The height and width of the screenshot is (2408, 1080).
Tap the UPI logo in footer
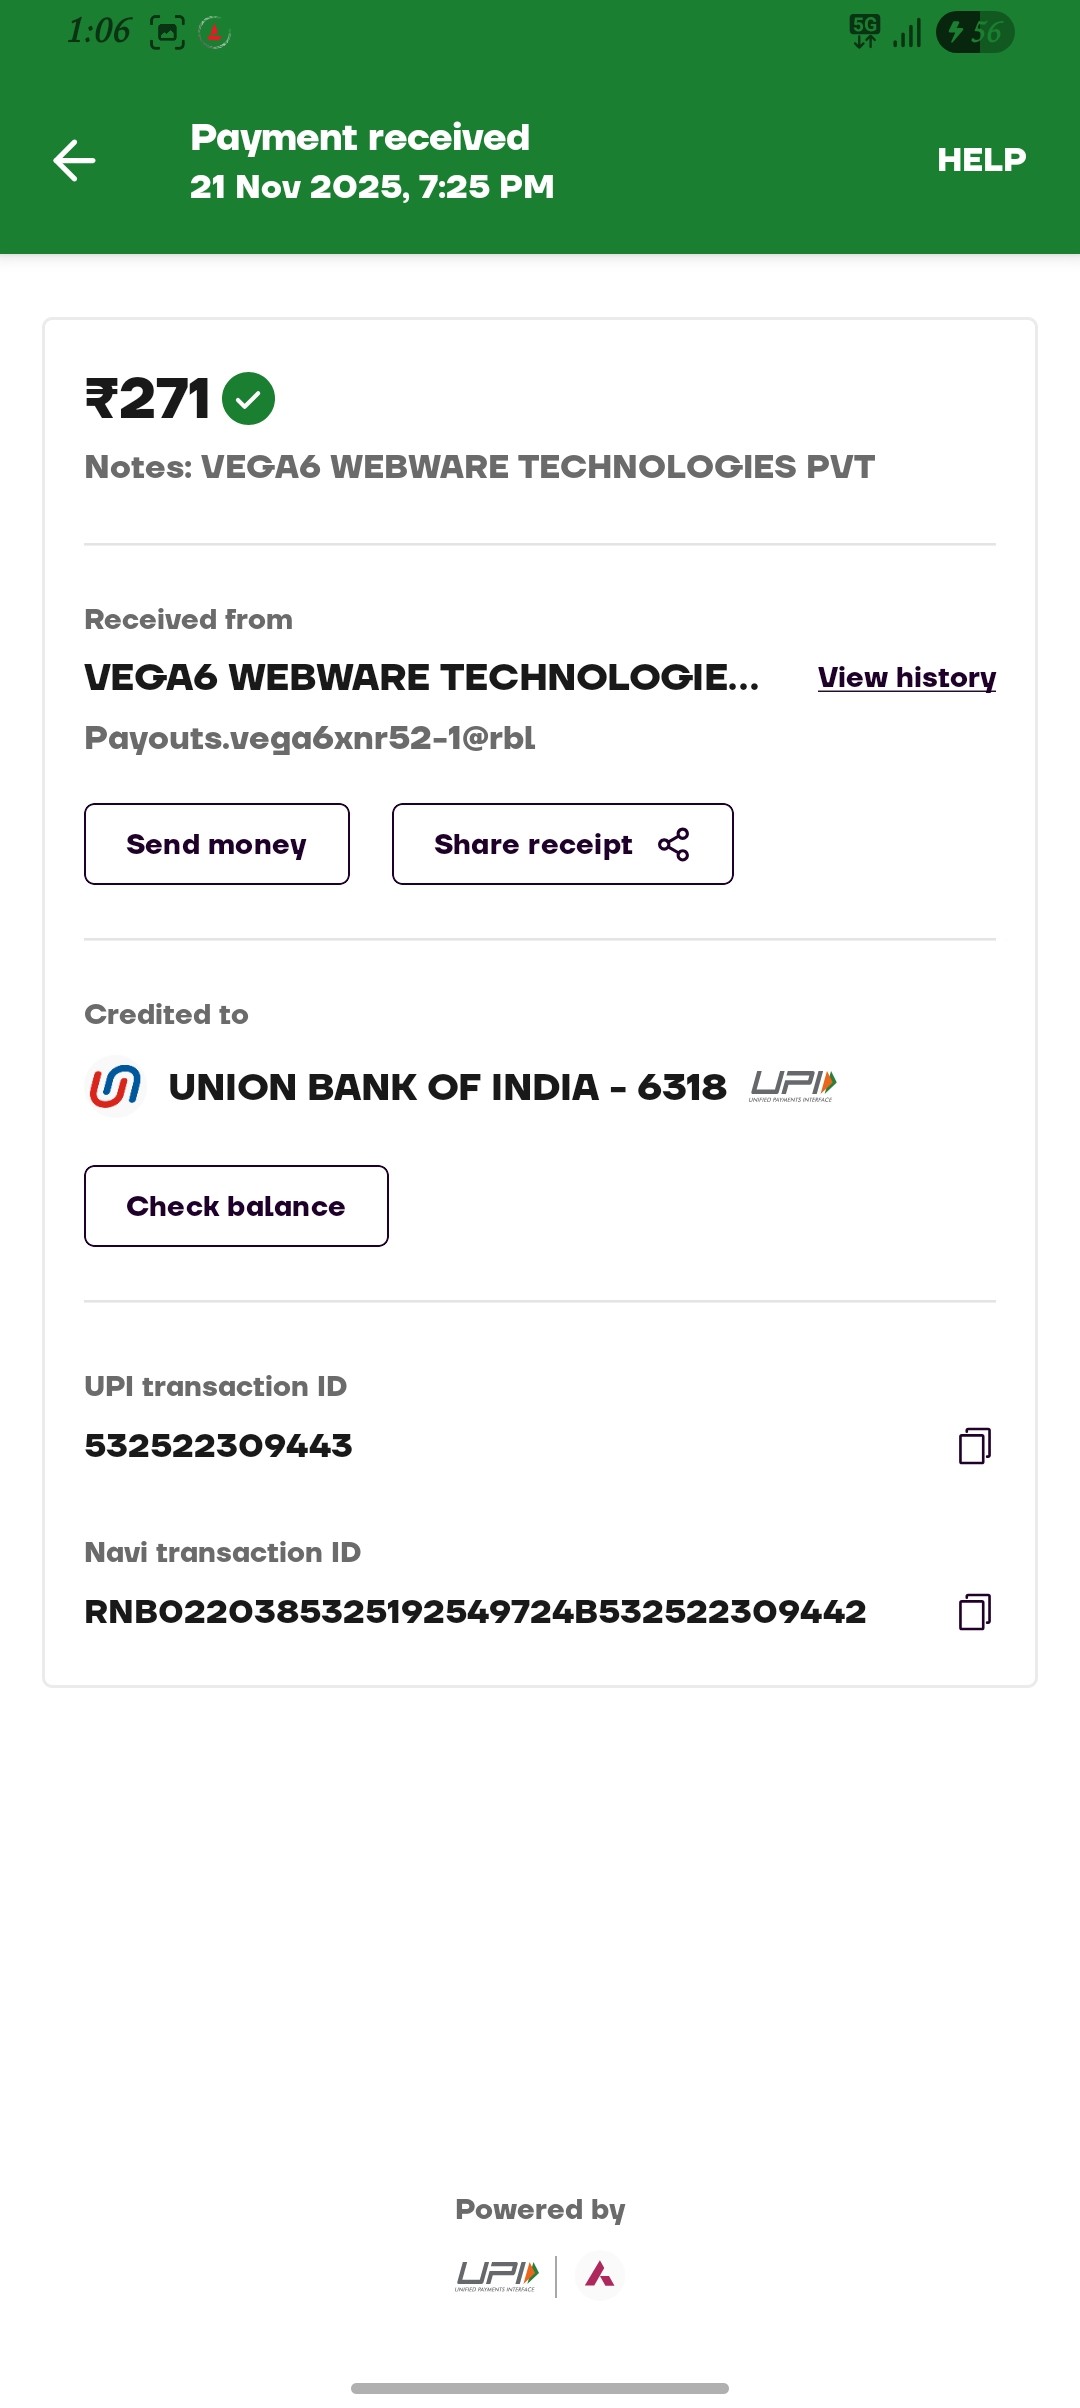click(497, 2276)
